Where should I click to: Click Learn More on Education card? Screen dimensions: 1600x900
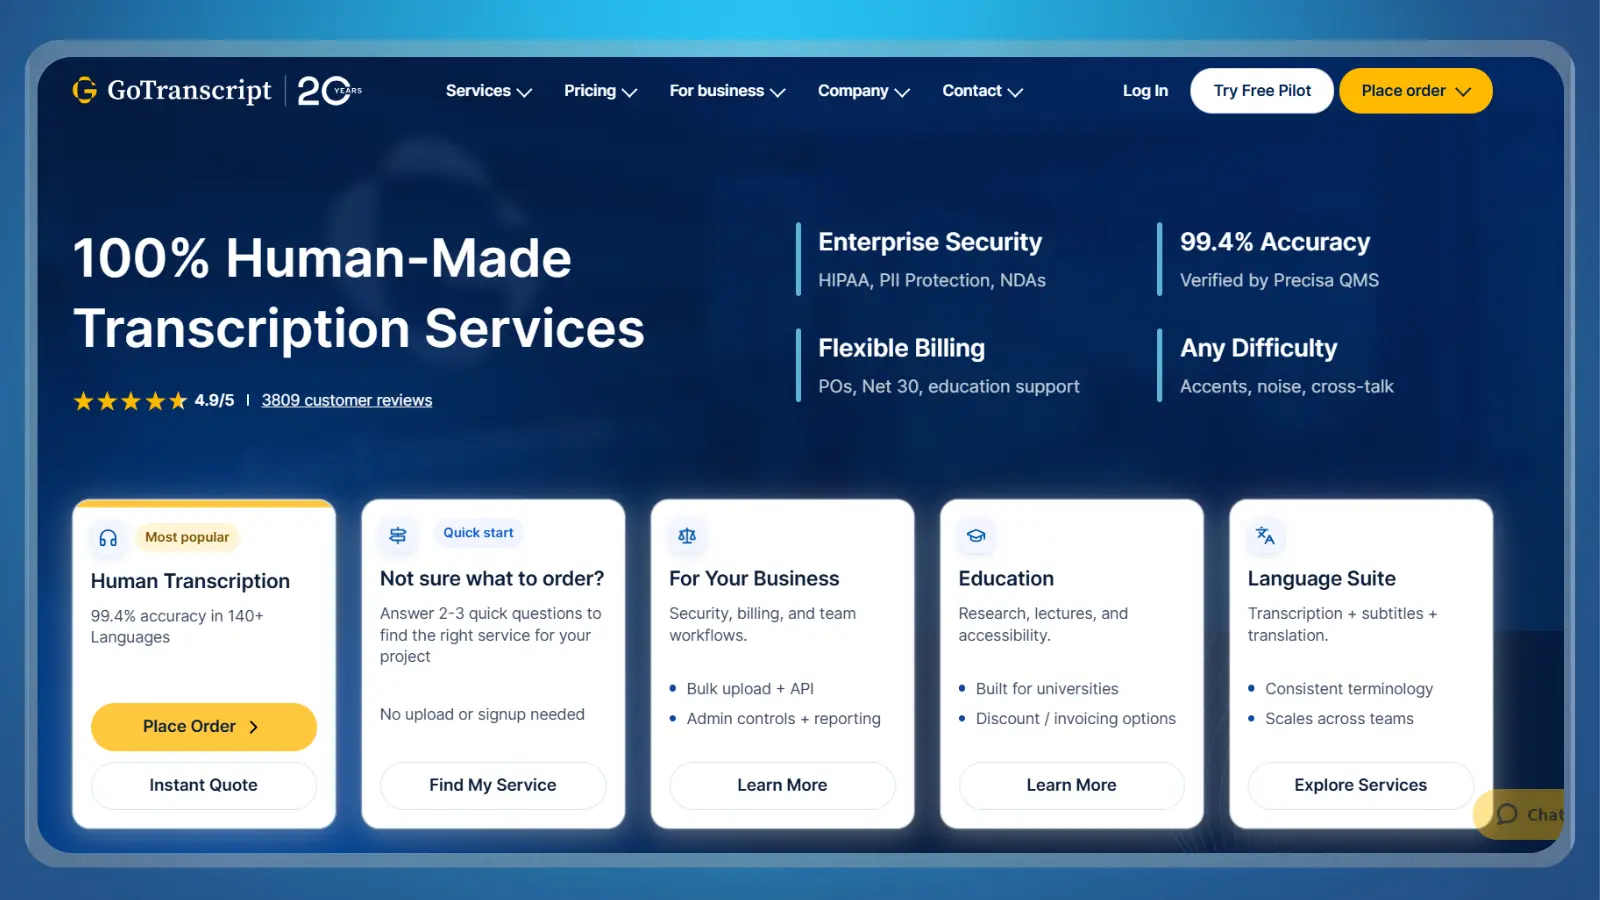coord(1071,785)
